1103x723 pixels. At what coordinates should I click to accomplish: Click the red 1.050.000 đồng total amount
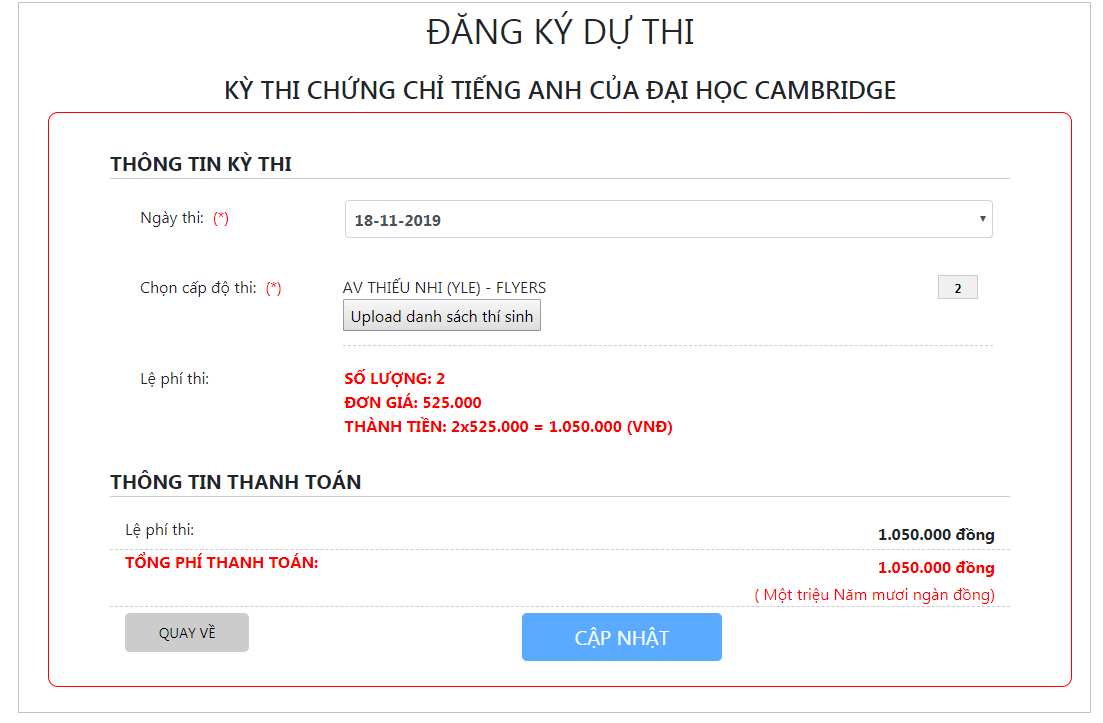pos(936,568)
